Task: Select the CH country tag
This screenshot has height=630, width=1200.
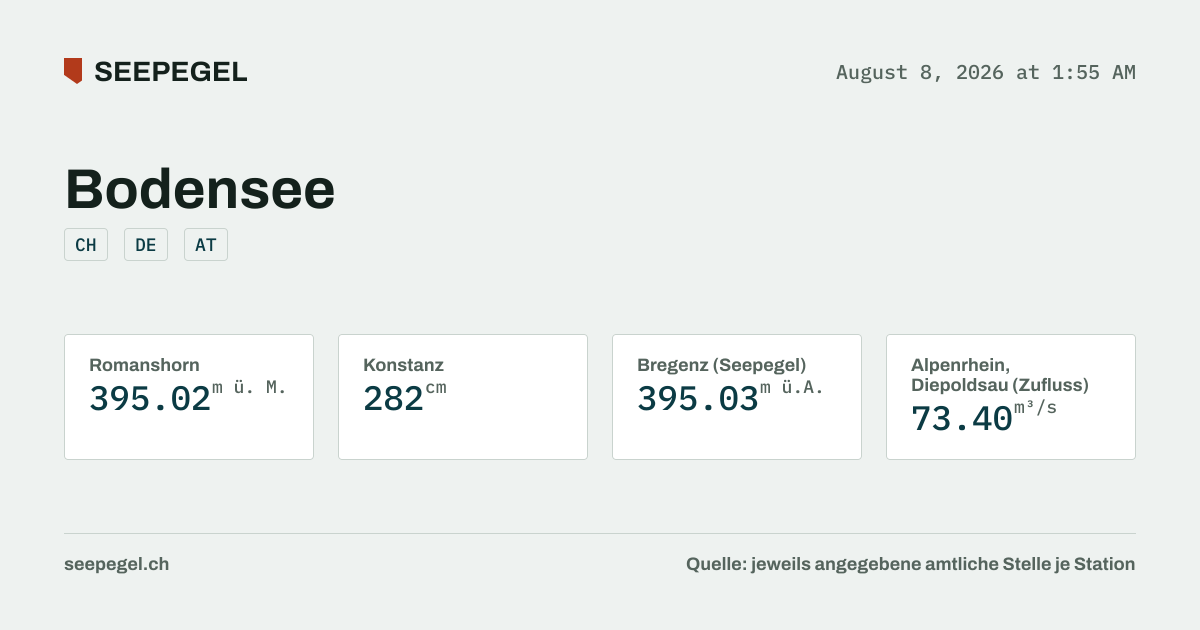Action: click(86, 245)
